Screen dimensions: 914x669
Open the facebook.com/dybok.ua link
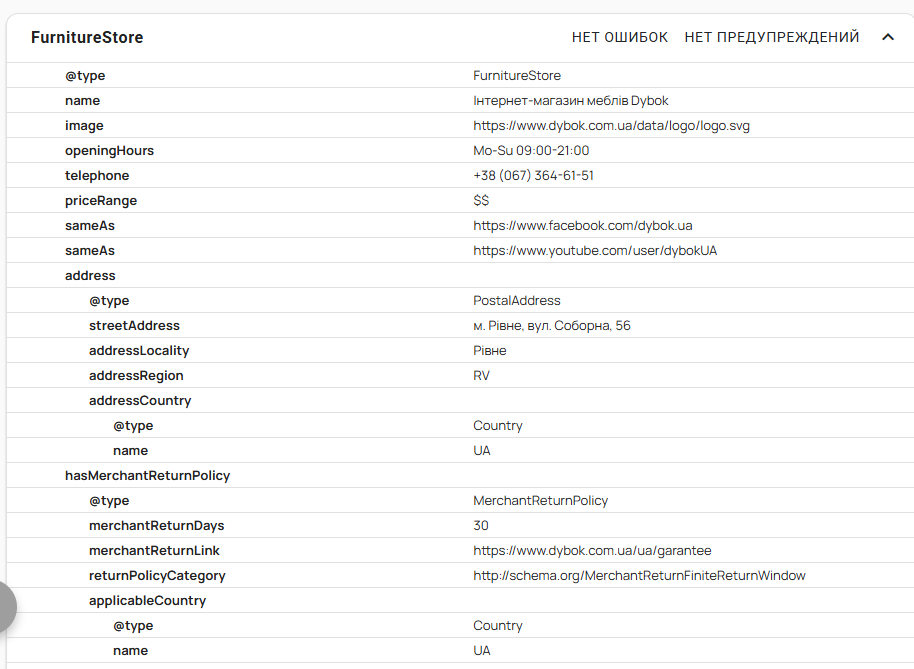coord(583,226)
